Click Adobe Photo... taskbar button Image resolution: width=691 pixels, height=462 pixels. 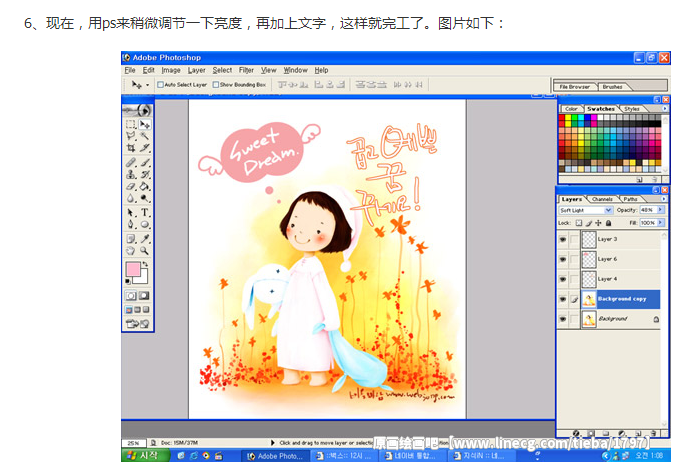275,456
